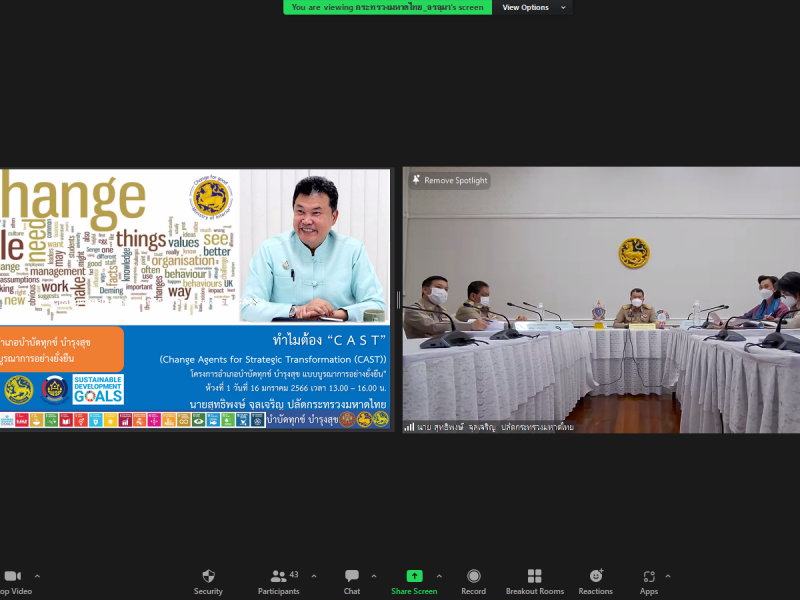The width and height of the screenshot is (800, 600).
Task: Expand the video settings arrow beside Stop Video
Action: [38, 576]
